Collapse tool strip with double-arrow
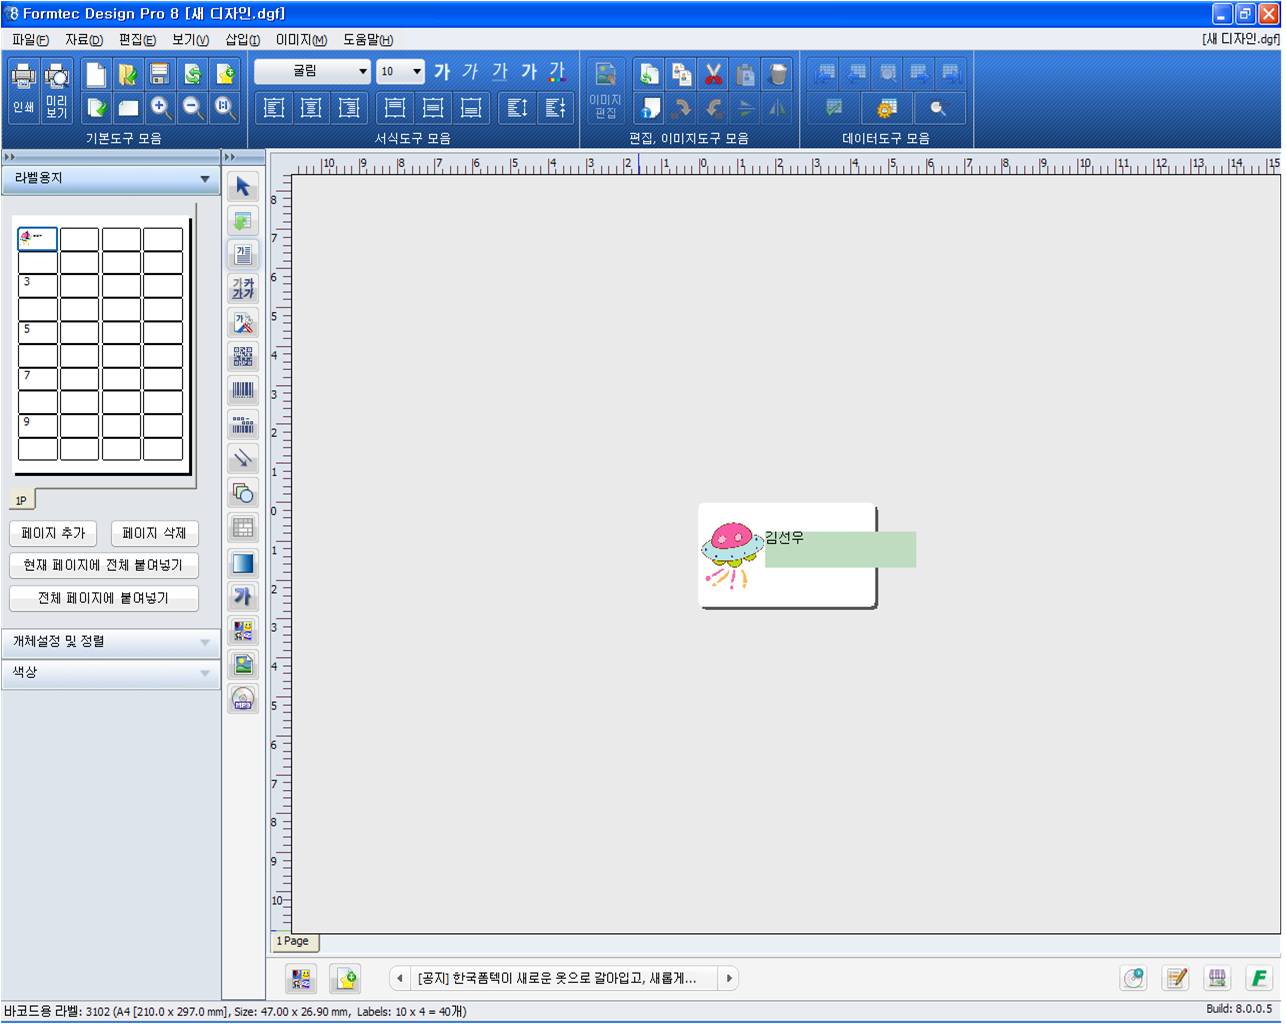 click(x=230, y=157)
